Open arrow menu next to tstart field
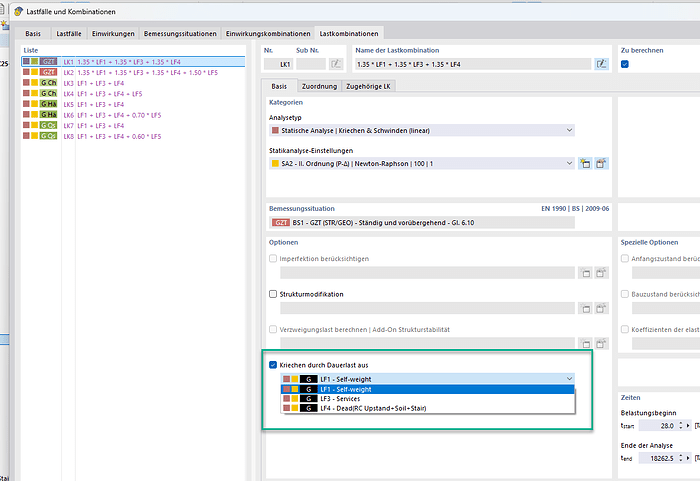The image size is (700, 481). click(x=688, y=426)
